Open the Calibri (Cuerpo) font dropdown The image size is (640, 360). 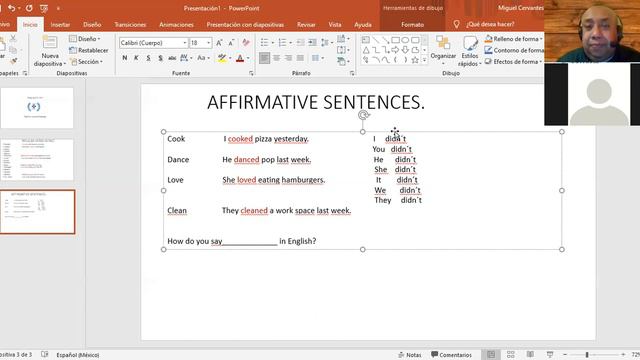click(x=184, y=42)
